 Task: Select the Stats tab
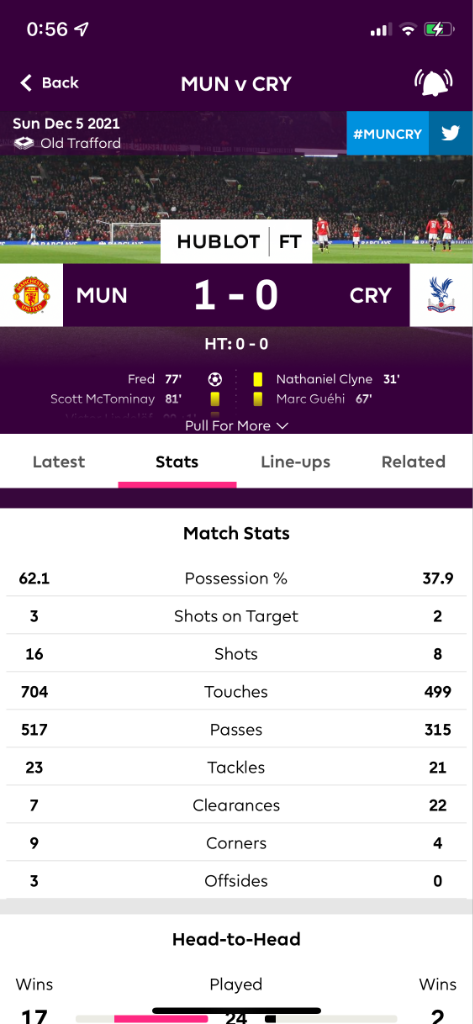pos(177,462)
